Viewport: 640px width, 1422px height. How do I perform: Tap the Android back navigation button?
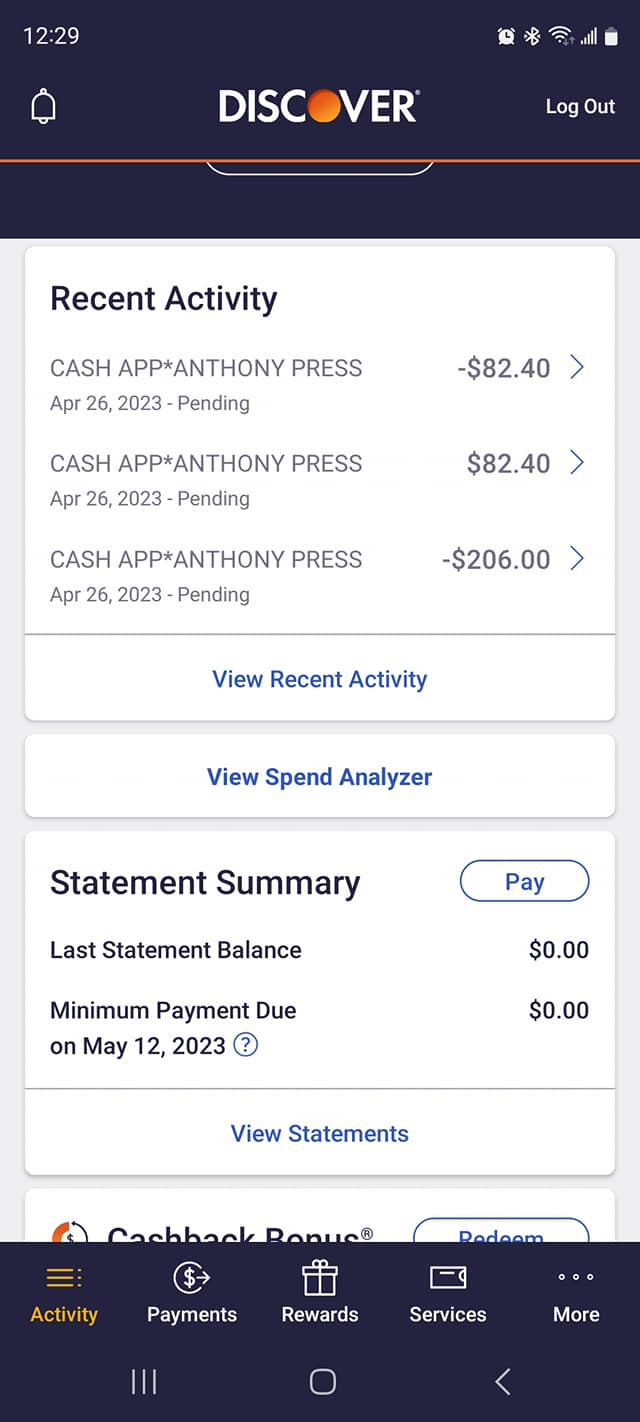(503, 1382)
